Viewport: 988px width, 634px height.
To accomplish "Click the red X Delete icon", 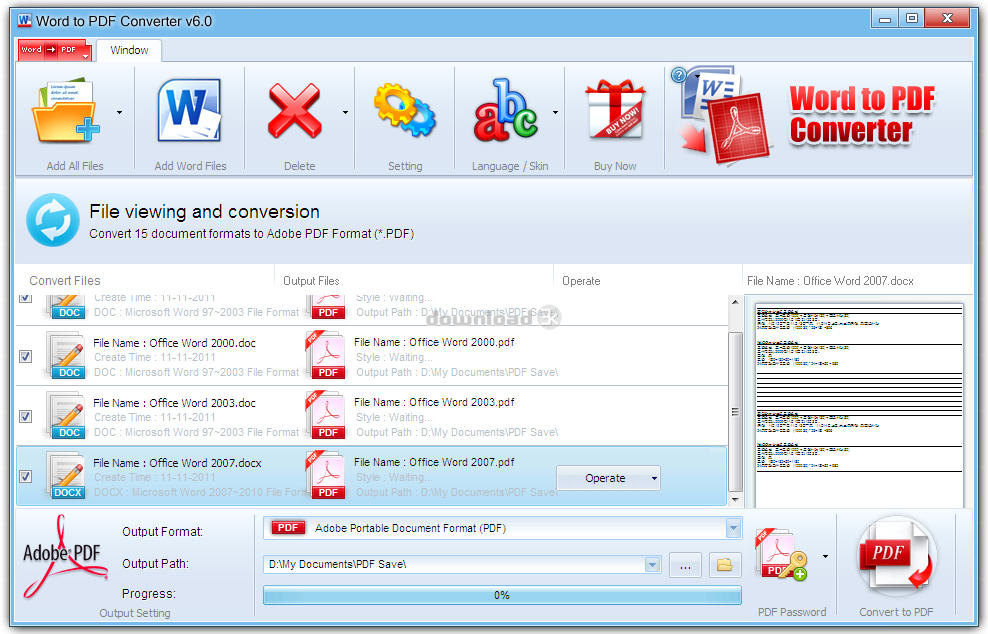I will tap(294, 112).
